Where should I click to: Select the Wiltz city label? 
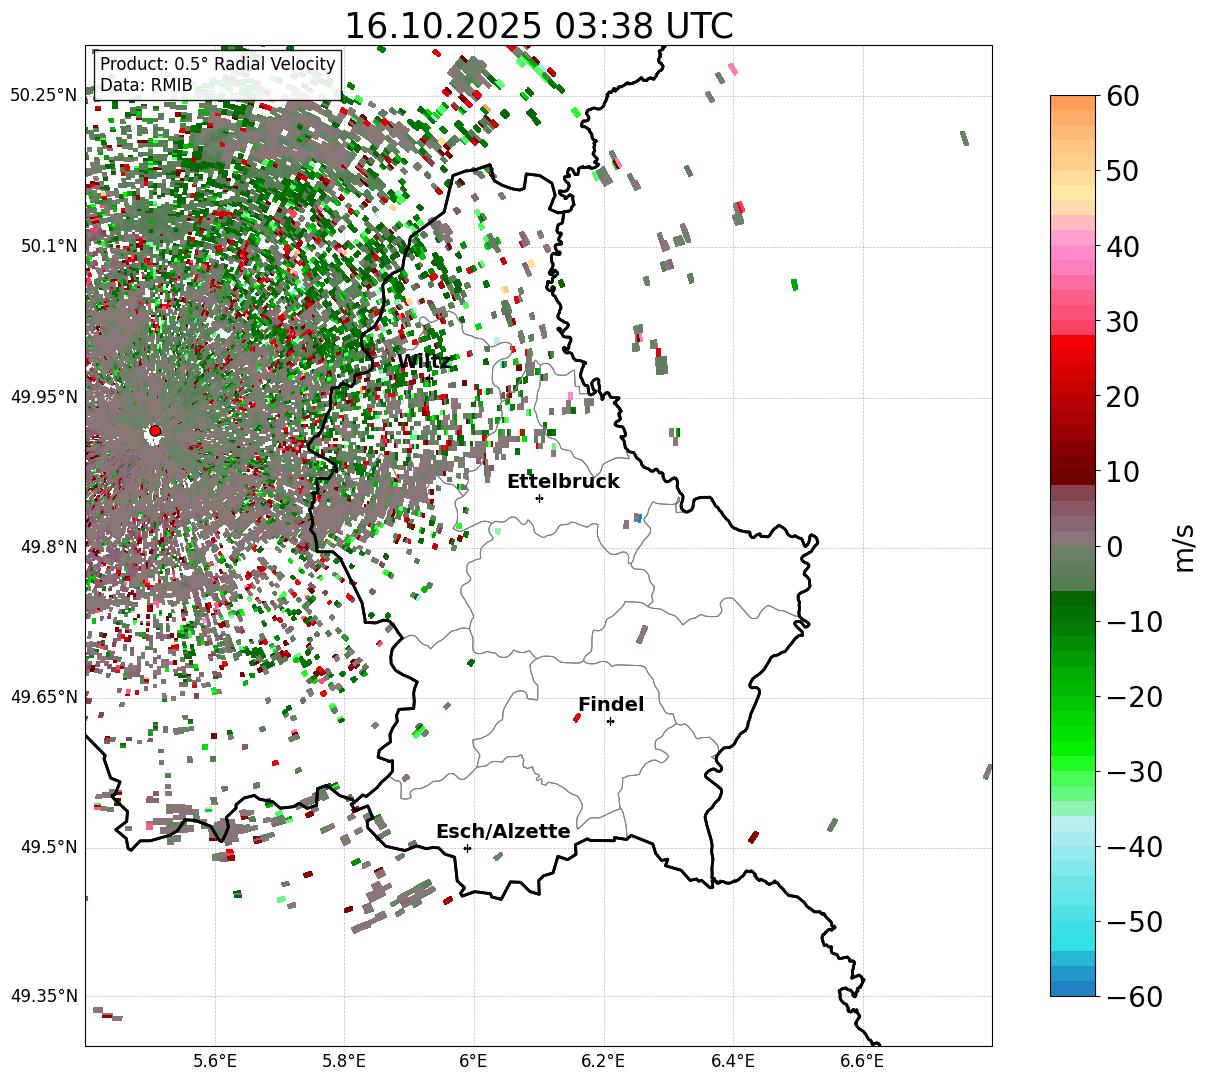point(424,361)
